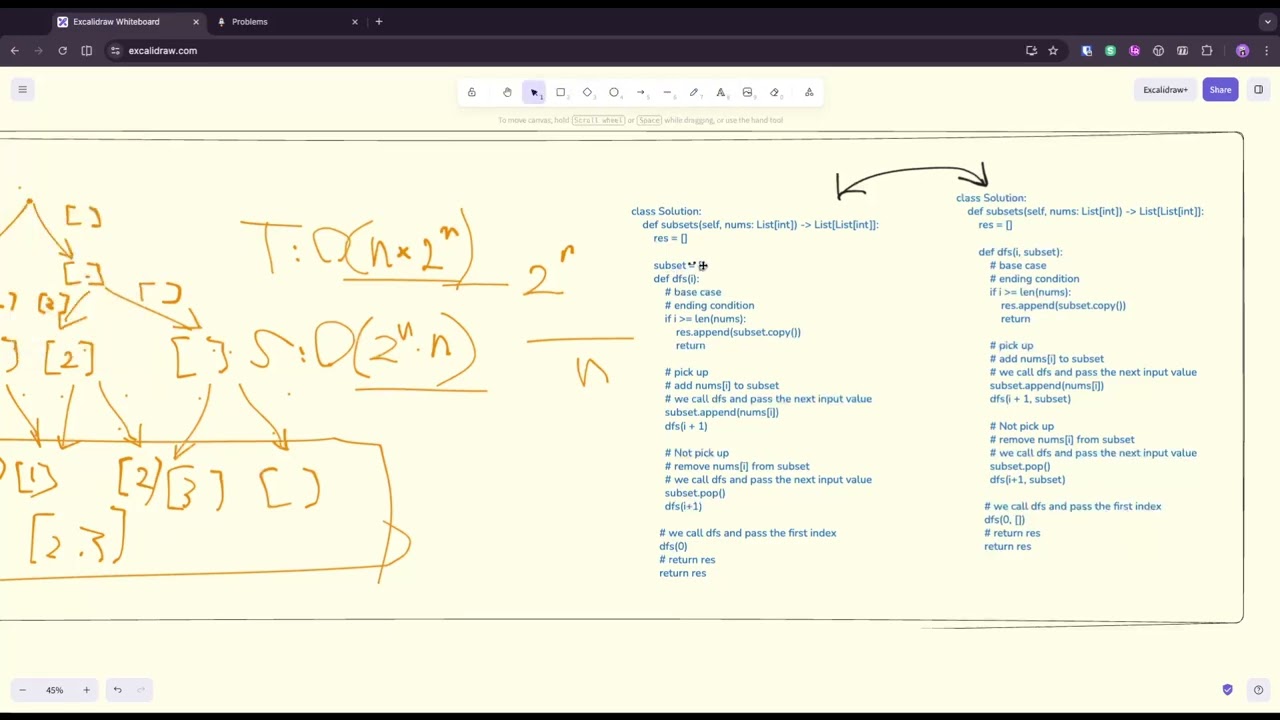Close the Problems tab

coord(354,21)
